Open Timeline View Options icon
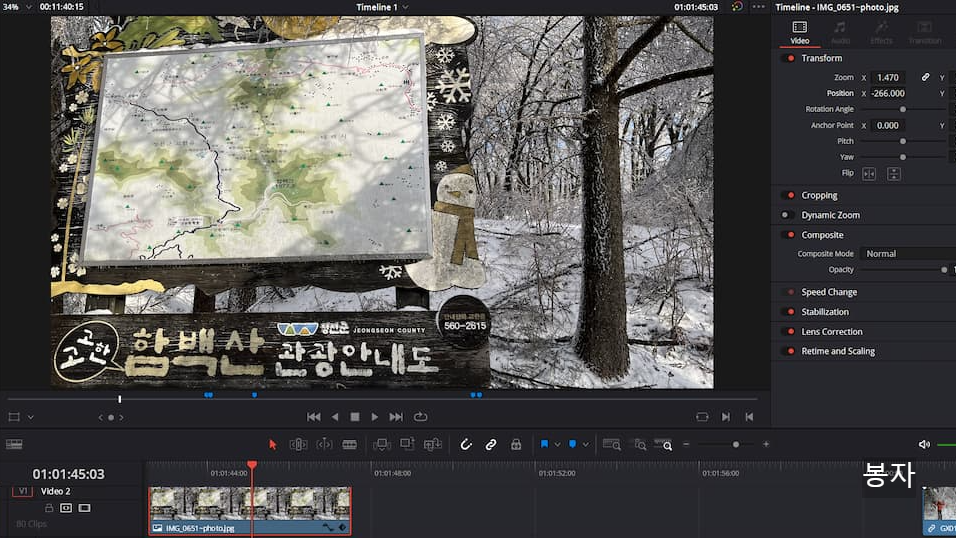Image resolution: width=956 pixels, height=538 pixels. [x=14, y=445]
